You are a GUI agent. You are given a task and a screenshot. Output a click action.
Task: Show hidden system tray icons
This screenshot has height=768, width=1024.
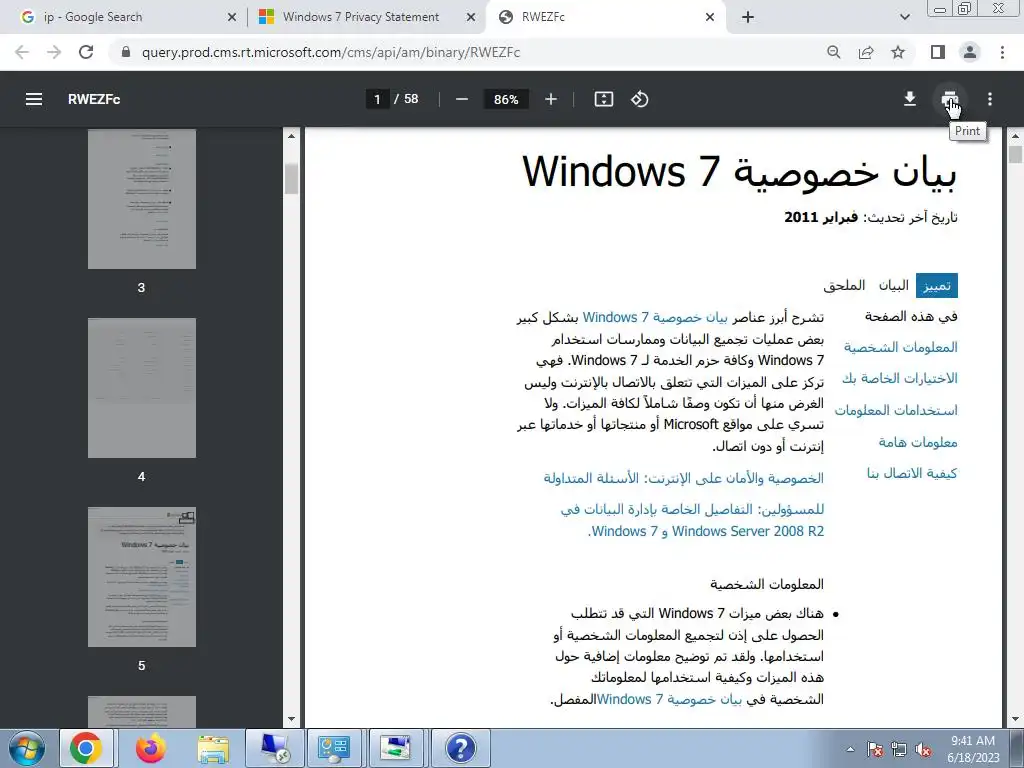click(x=850, y=749)
